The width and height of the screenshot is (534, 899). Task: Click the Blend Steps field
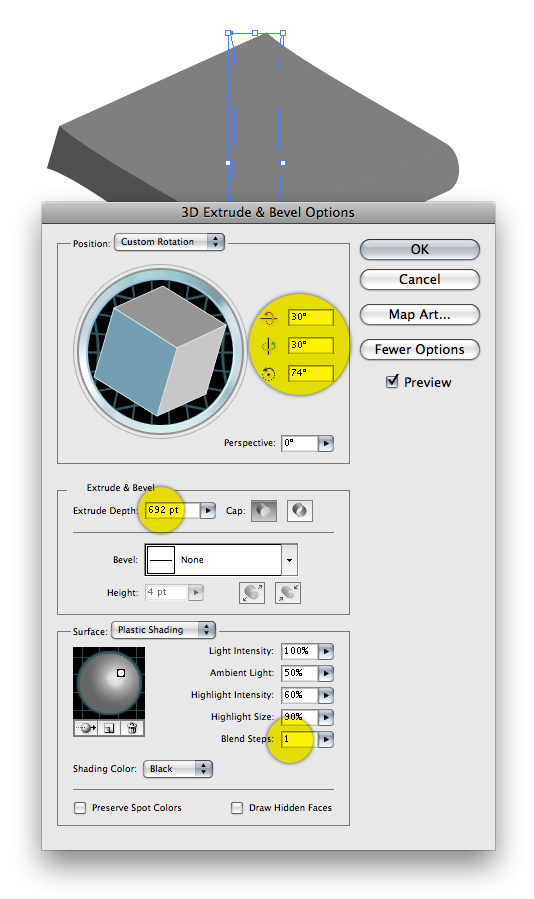click(x=299, y=739)
